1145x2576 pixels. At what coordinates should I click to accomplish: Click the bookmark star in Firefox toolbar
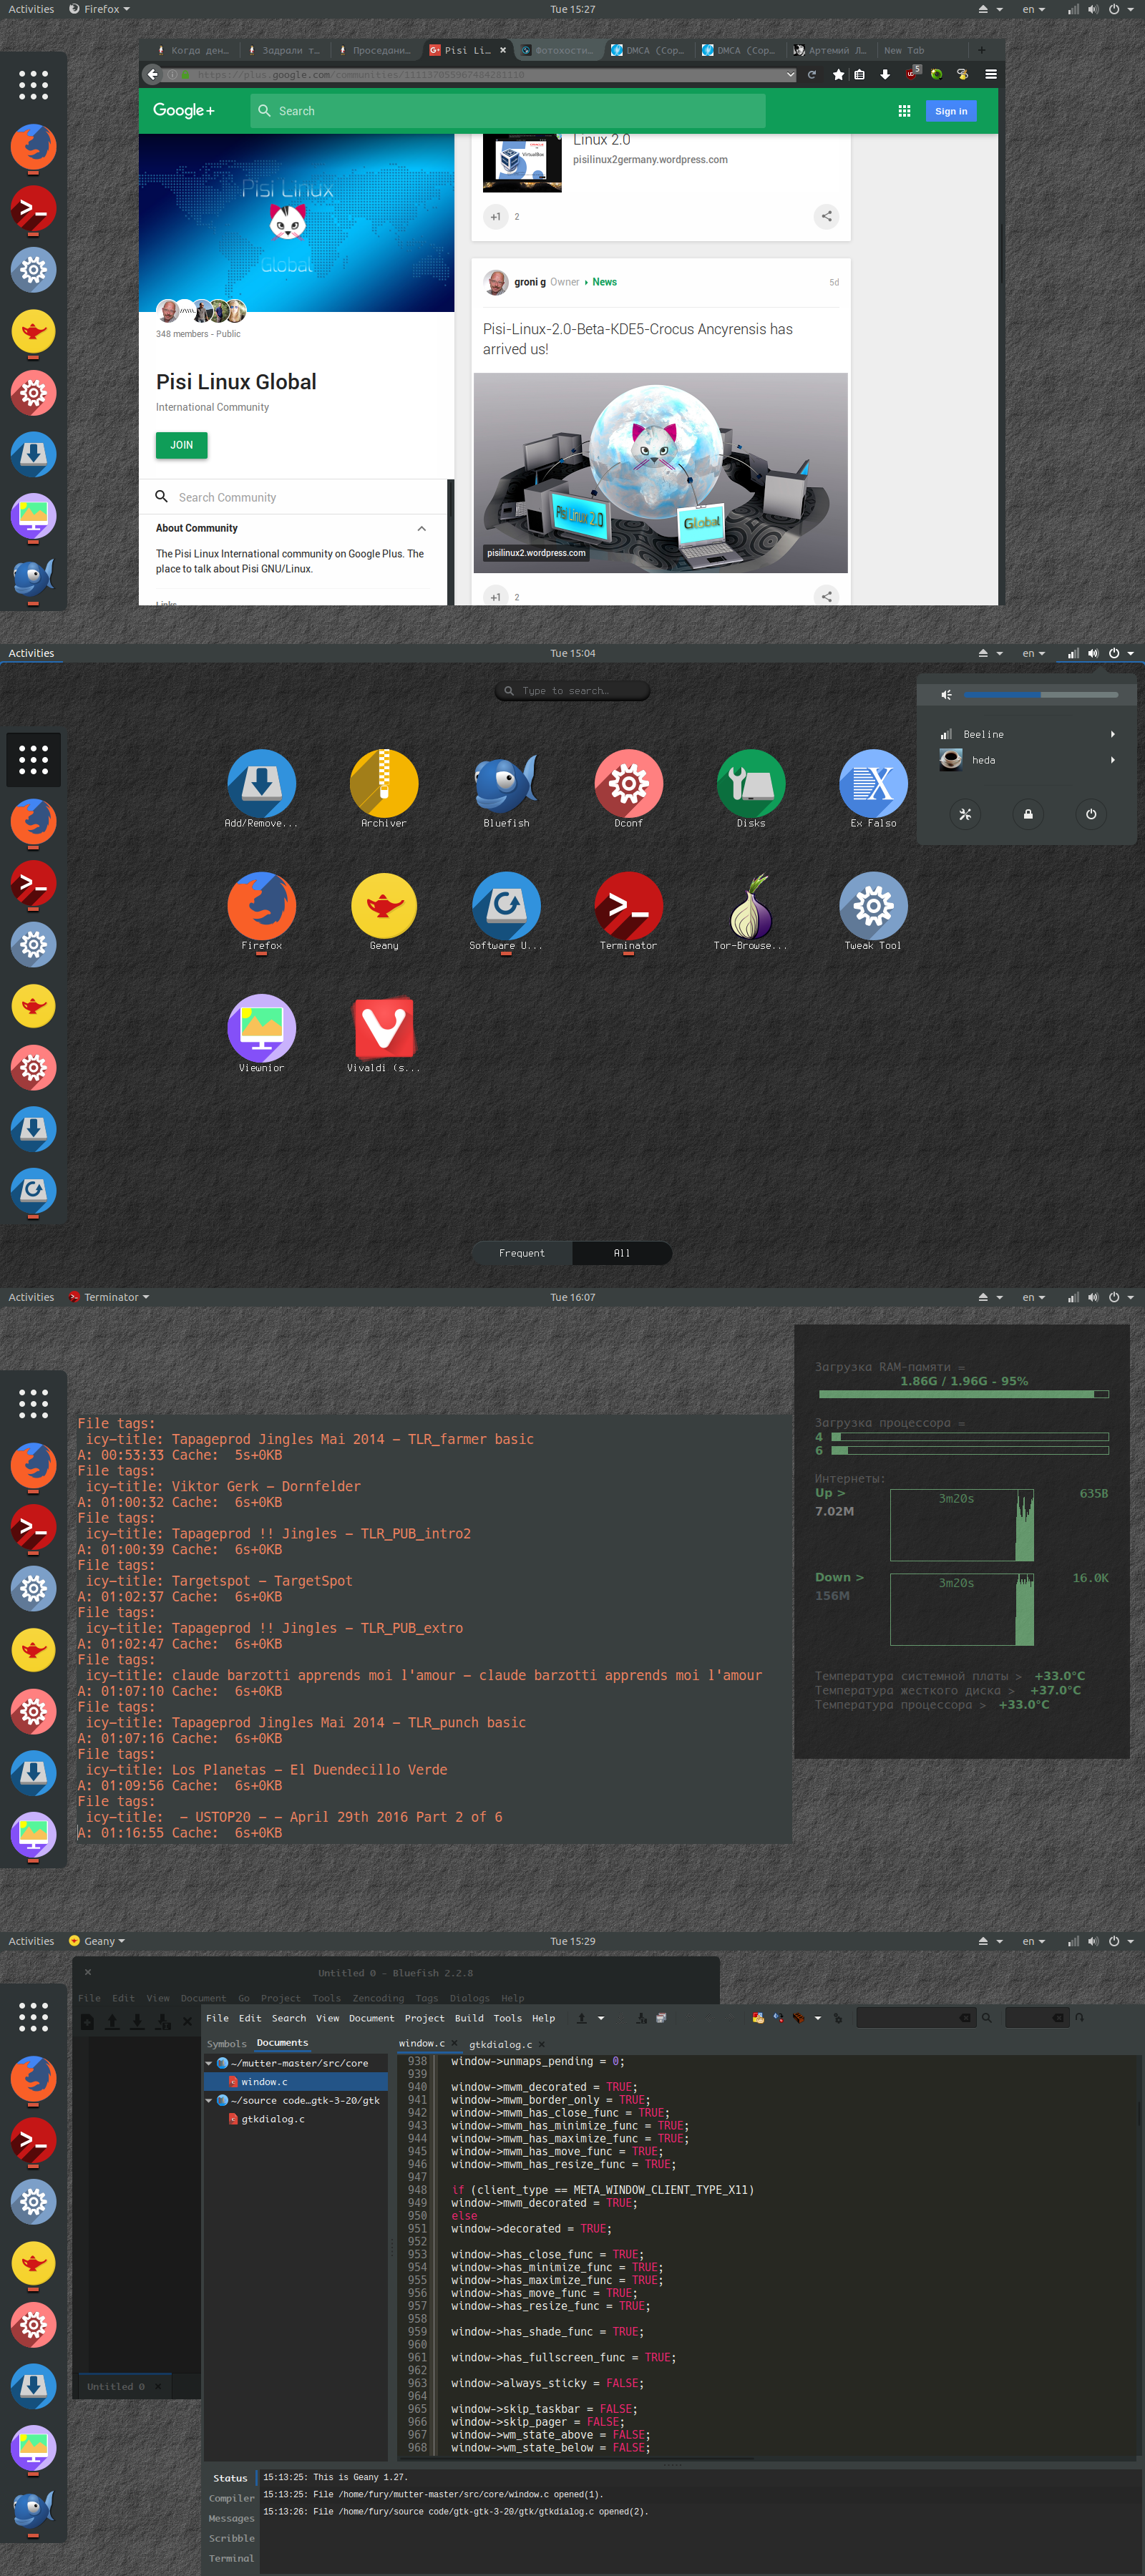(838, 75)
